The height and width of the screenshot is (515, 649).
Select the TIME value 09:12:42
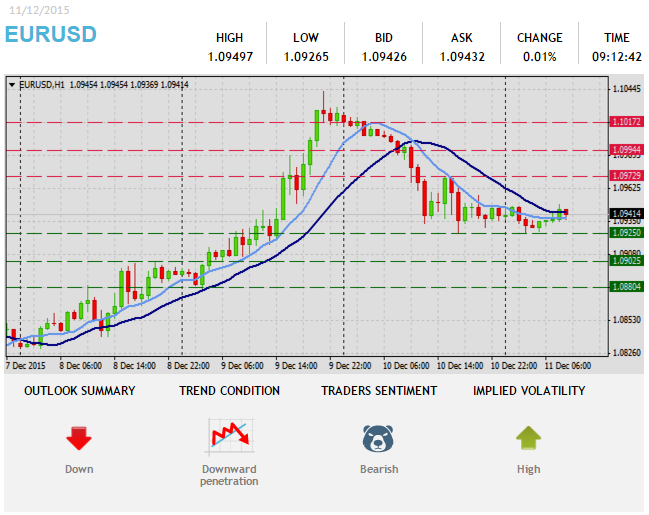point(617,56)
